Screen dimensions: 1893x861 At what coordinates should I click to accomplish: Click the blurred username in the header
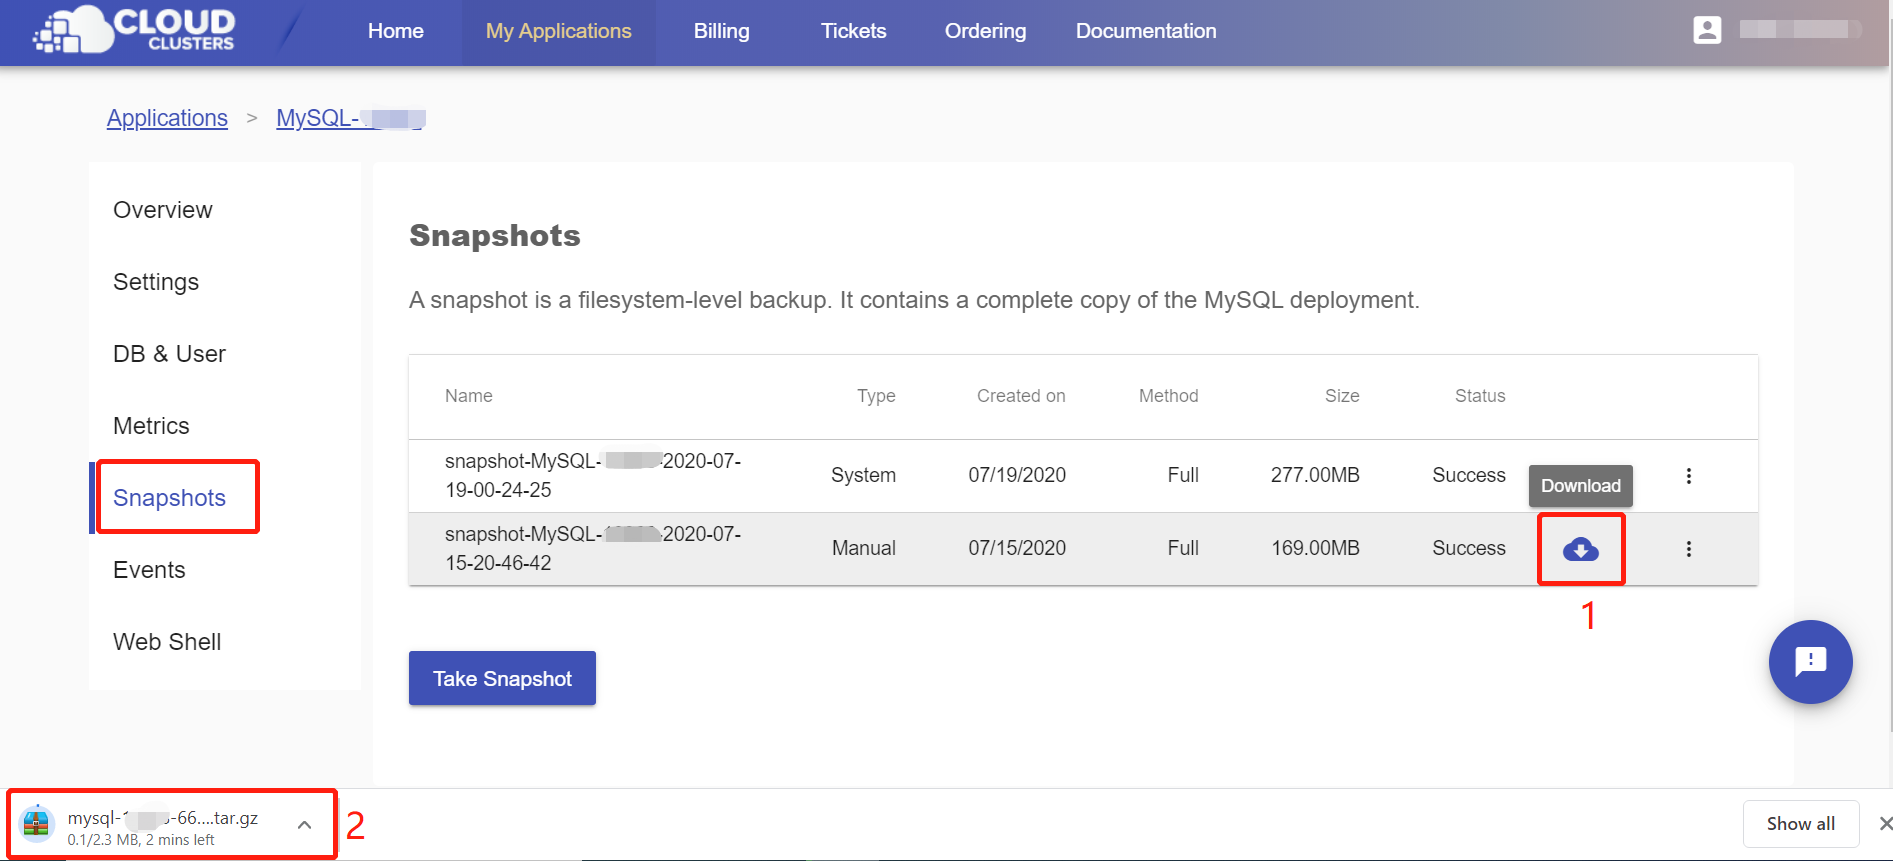click(1800, 30)
